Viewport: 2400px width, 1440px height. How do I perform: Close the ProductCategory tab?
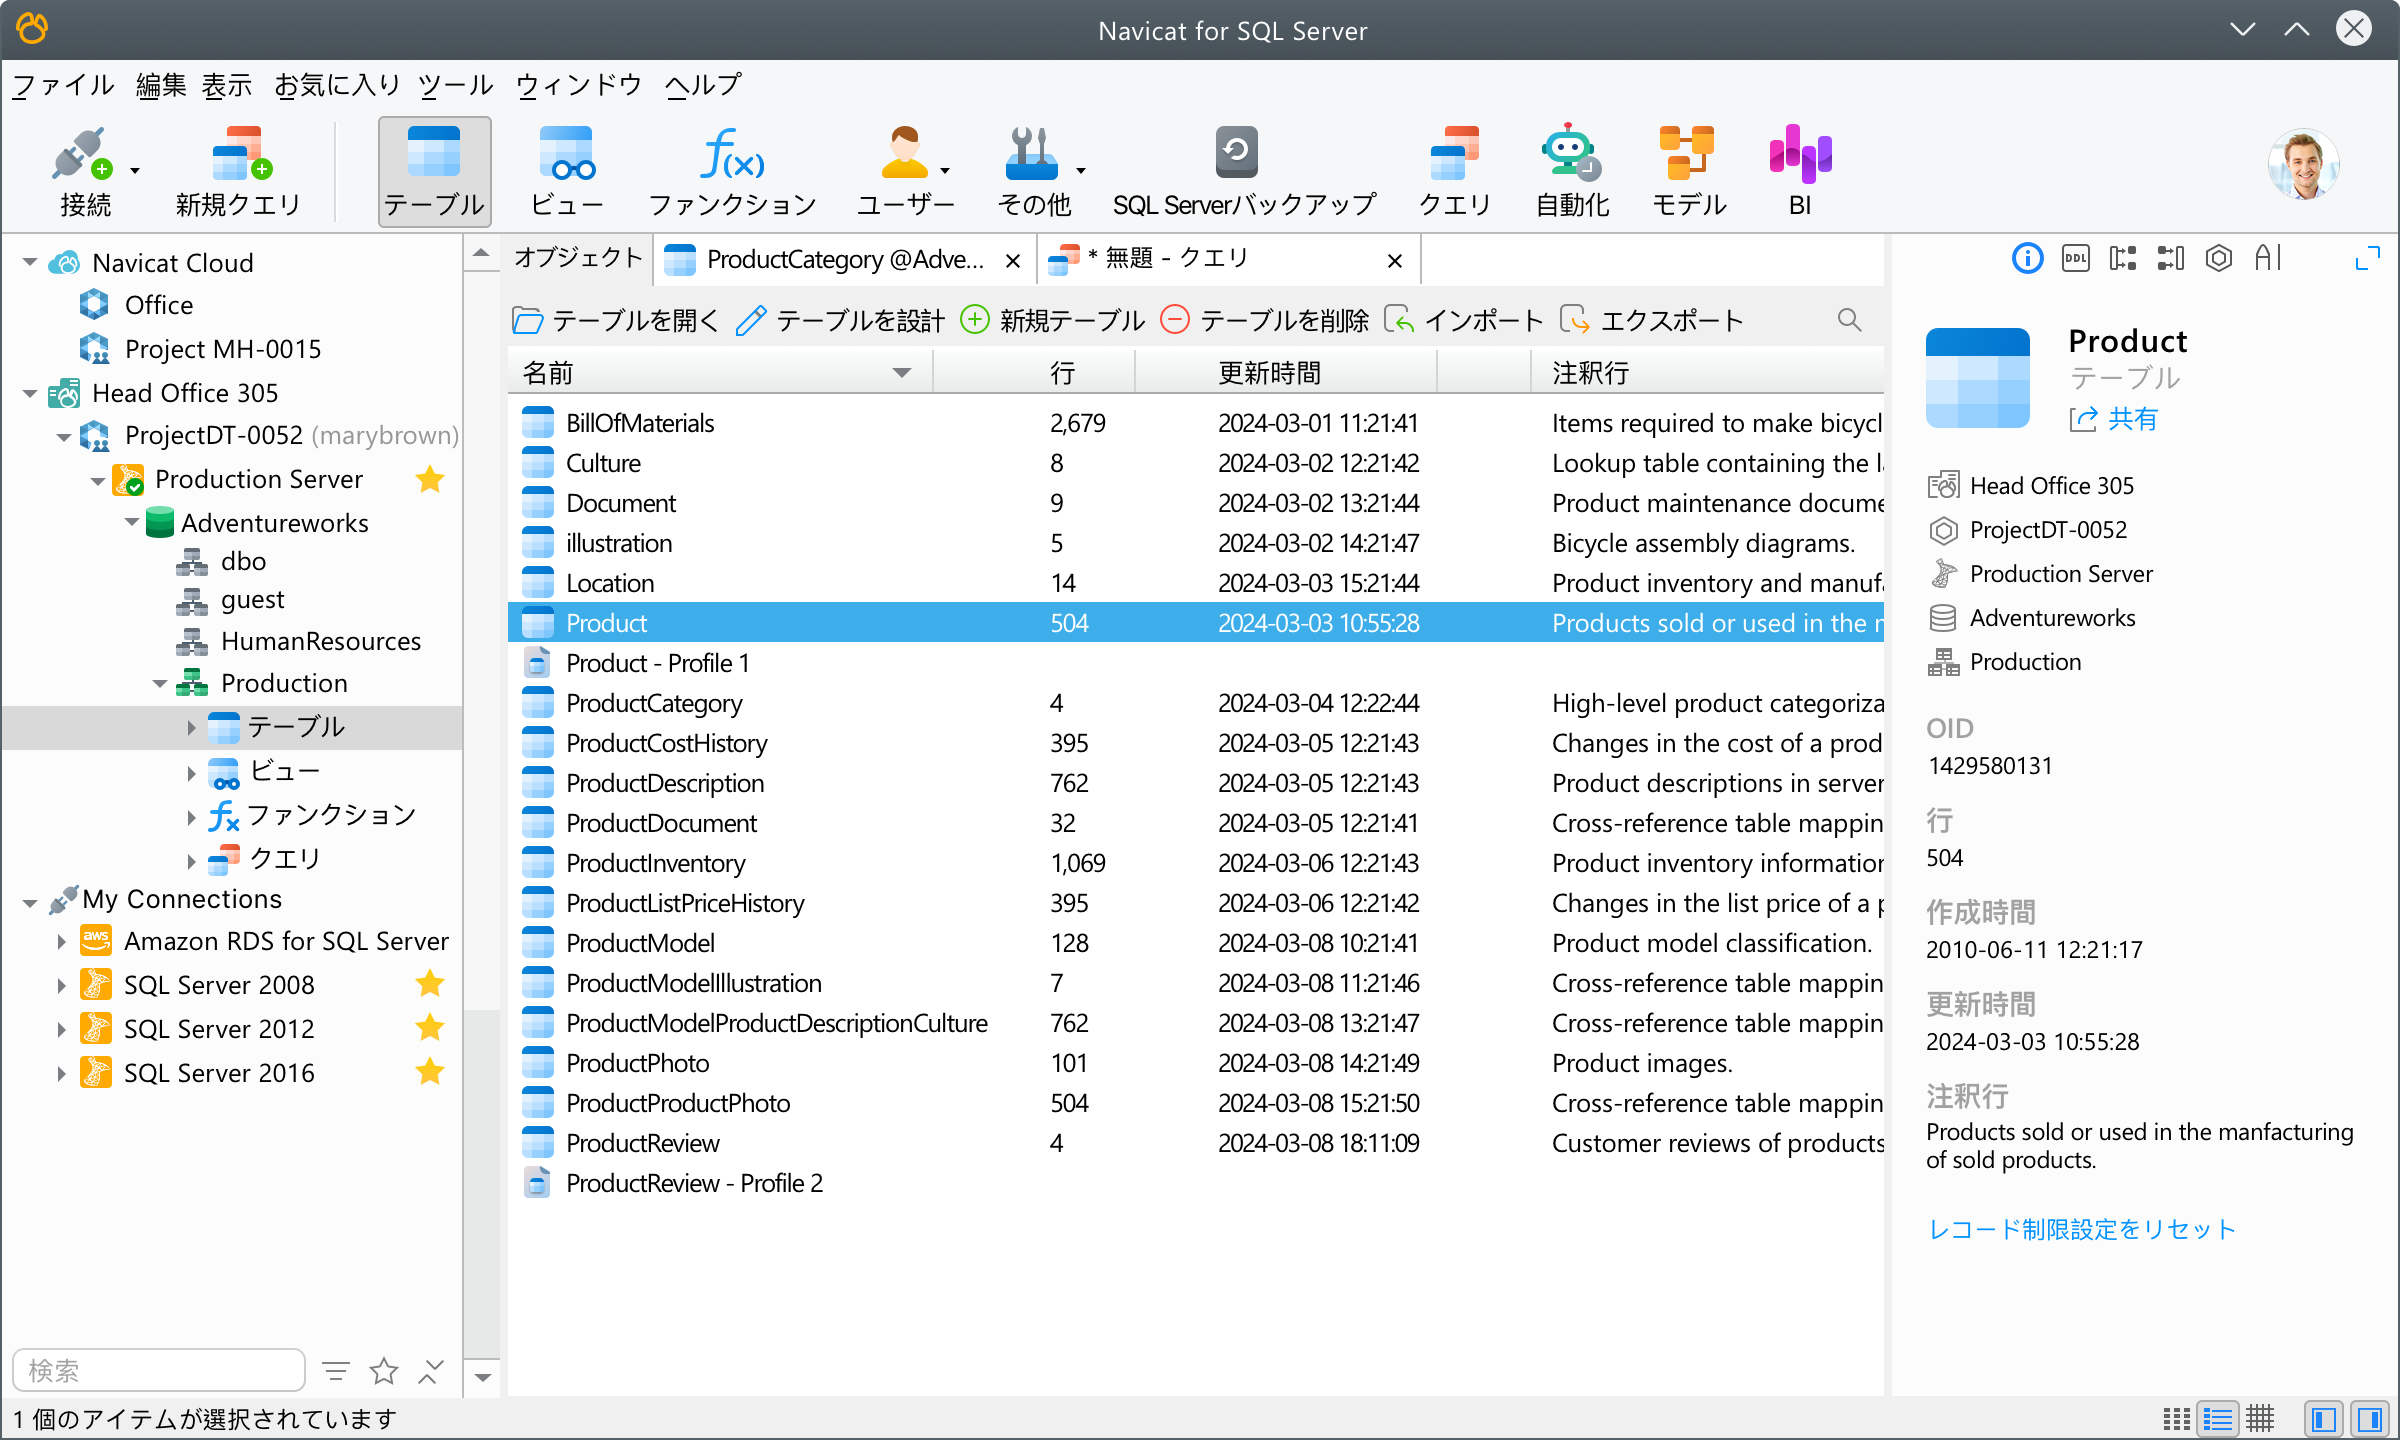(x=1013, y=261)
